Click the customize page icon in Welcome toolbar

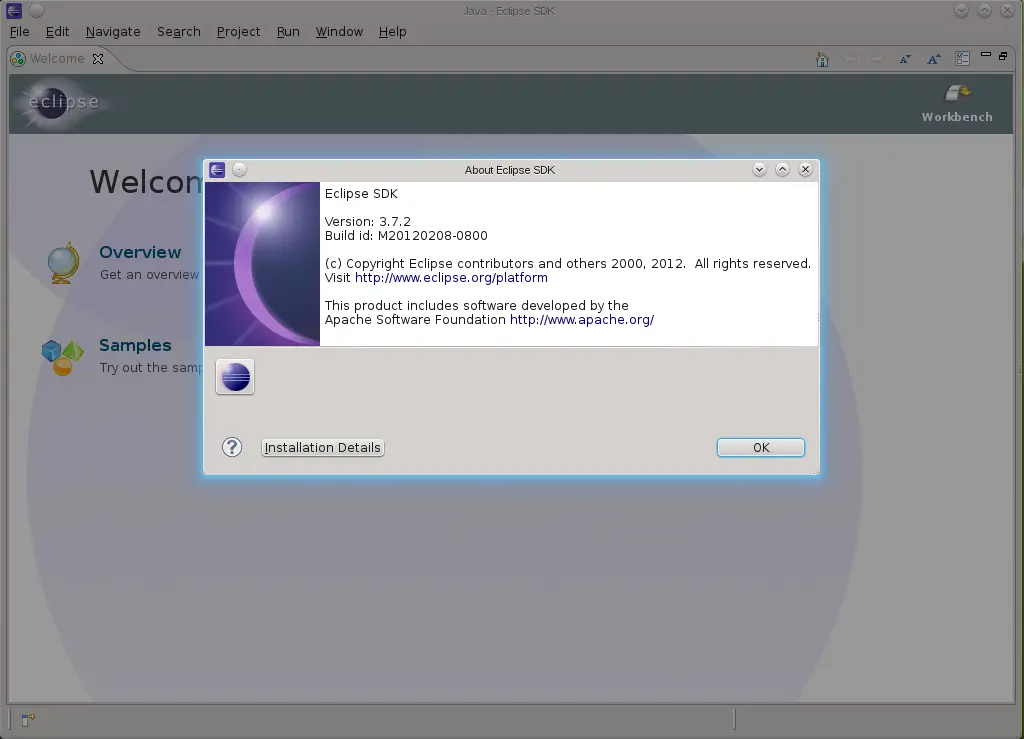pos(963,59)
